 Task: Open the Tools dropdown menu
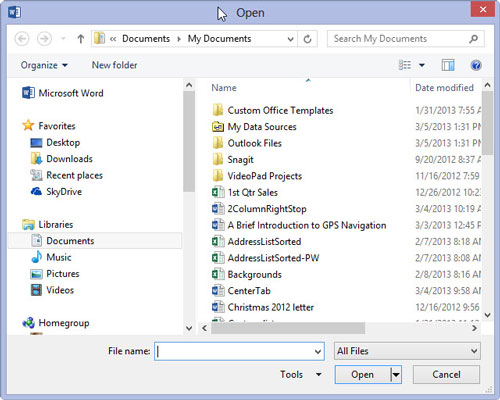(x=301, y=374)
